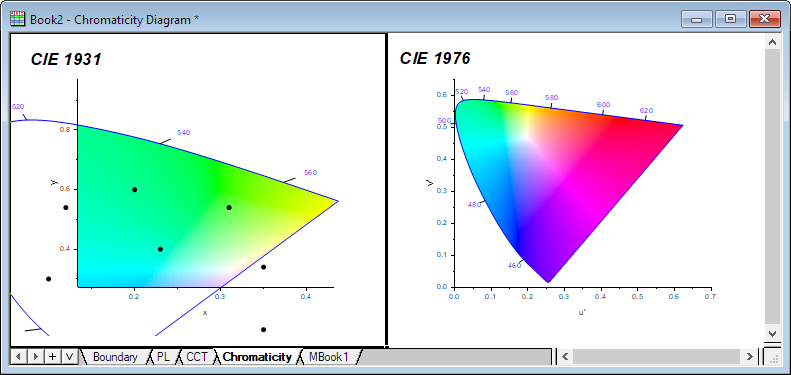Select the 480 wavelength label in CIE 1976
This screenshot has height=375, width=791.
475,204
